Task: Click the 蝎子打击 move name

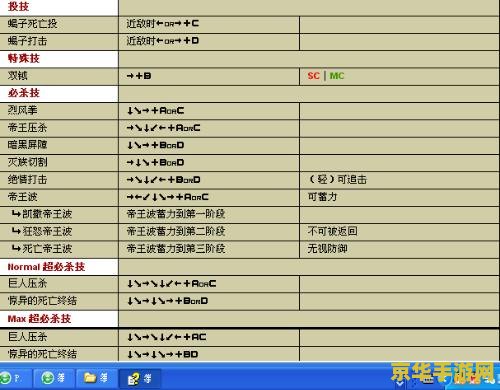Action: tap(27, 41)
